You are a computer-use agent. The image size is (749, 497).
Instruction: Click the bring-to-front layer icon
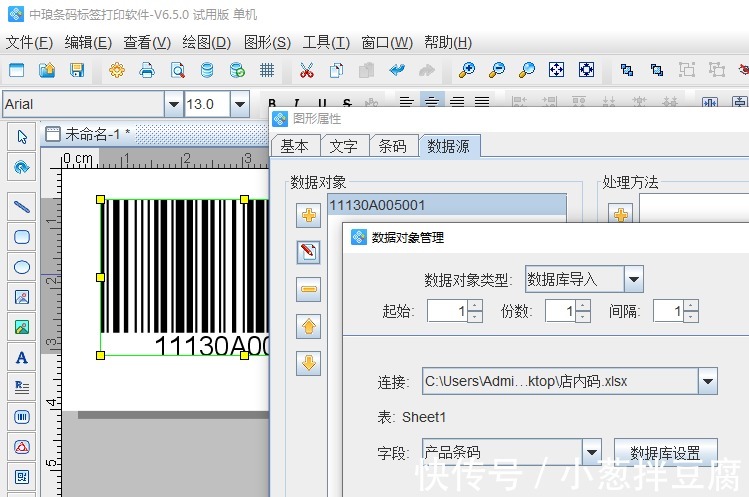(627, 71)
